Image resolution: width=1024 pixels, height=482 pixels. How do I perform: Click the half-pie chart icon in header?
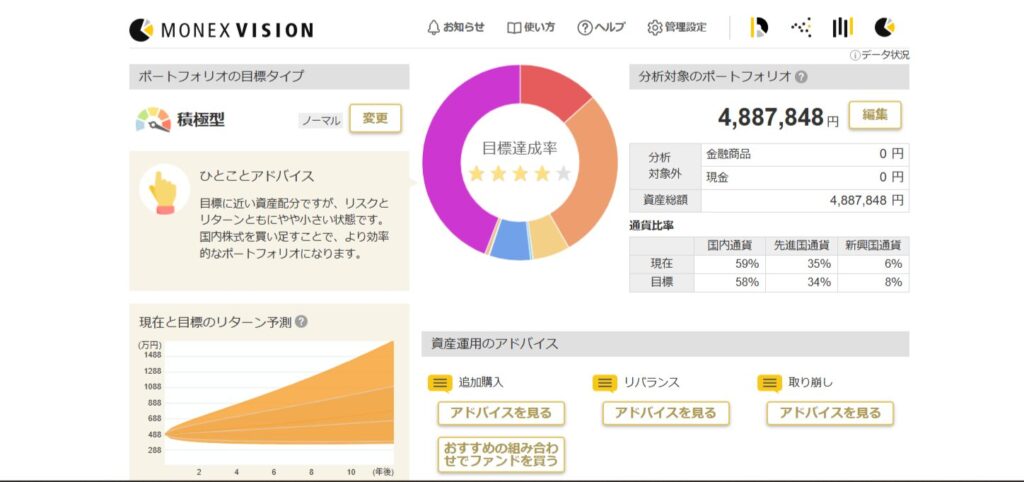click(759, 28)
